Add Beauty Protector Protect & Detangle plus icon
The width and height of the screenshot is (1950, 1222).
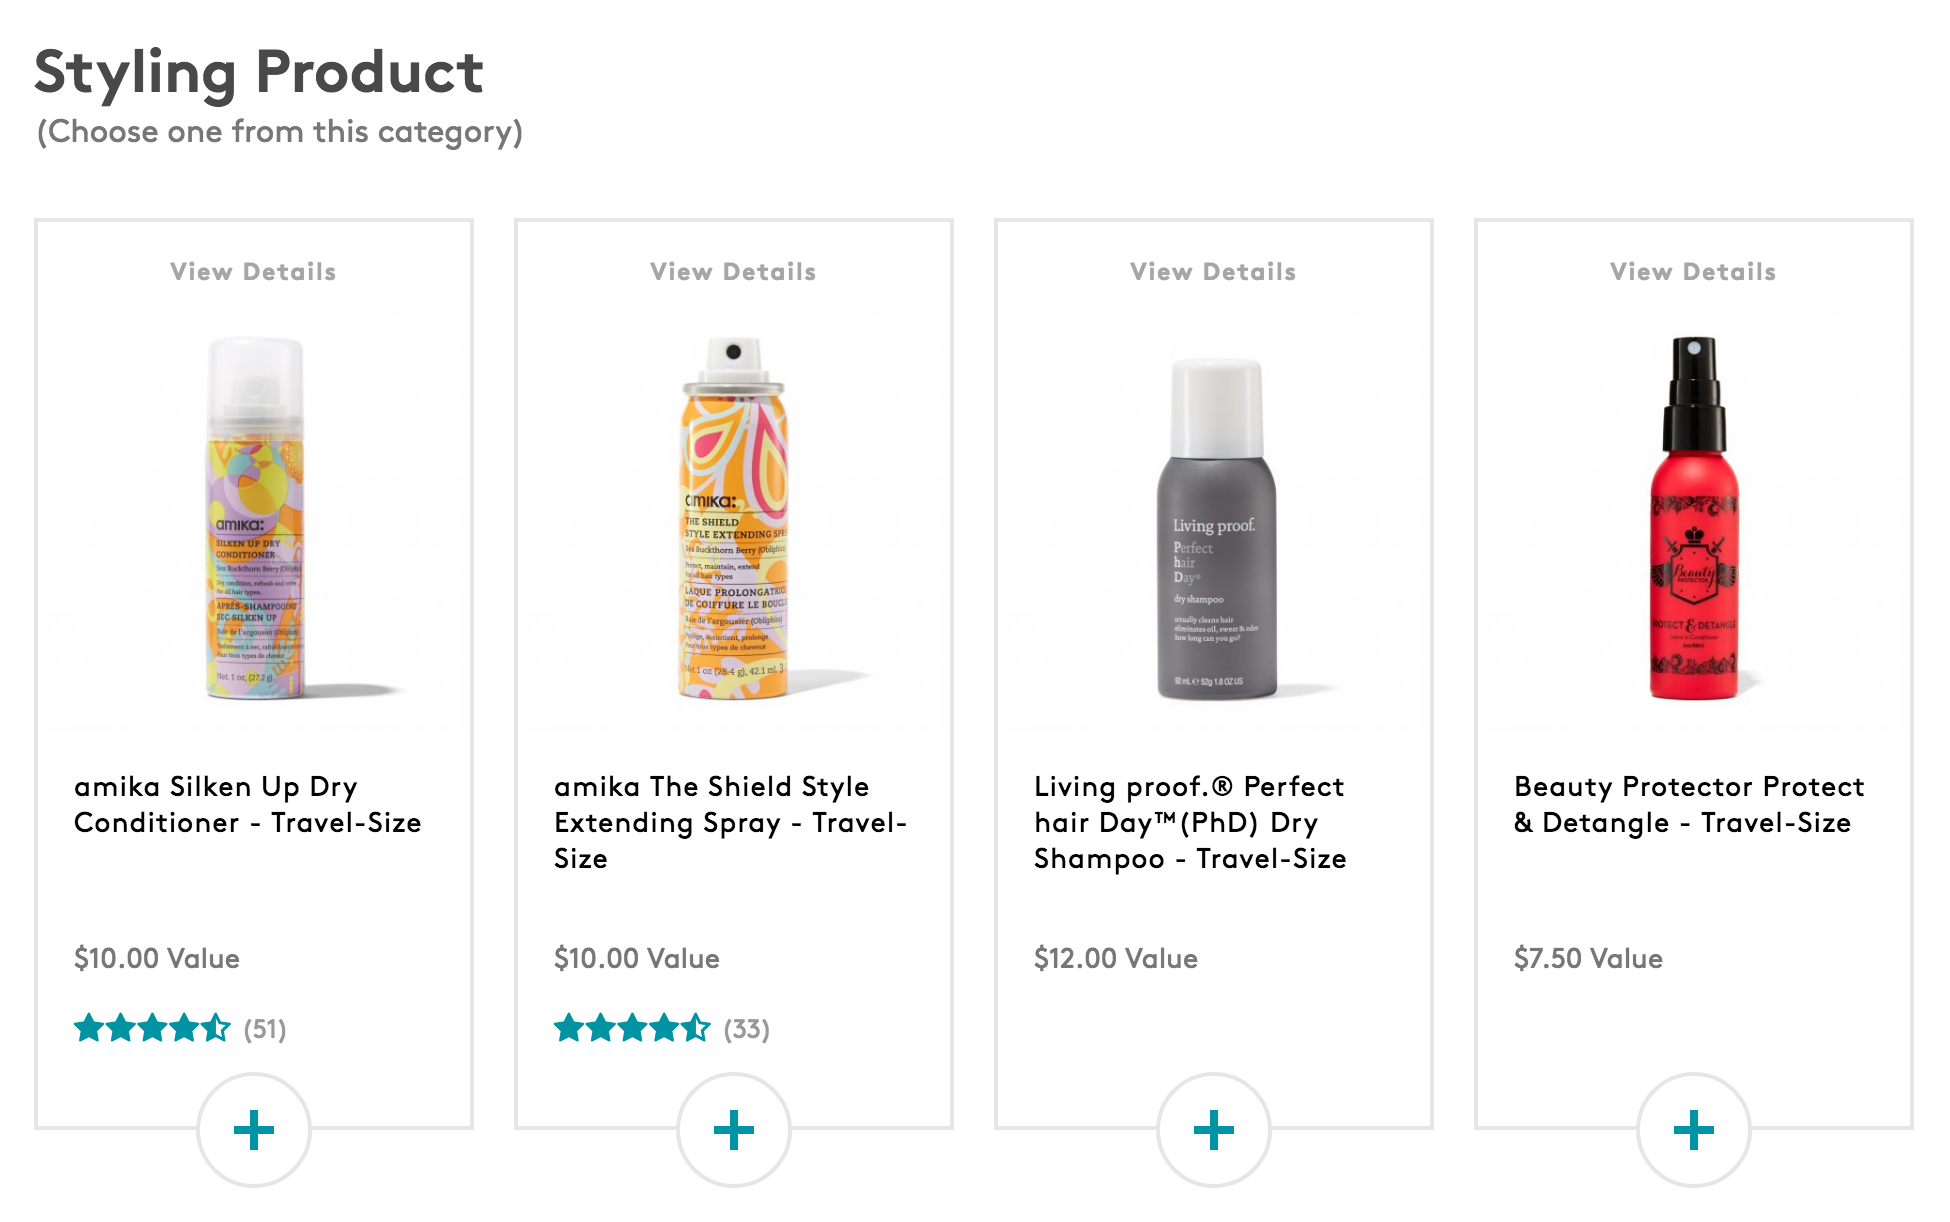(1694, 1130)
